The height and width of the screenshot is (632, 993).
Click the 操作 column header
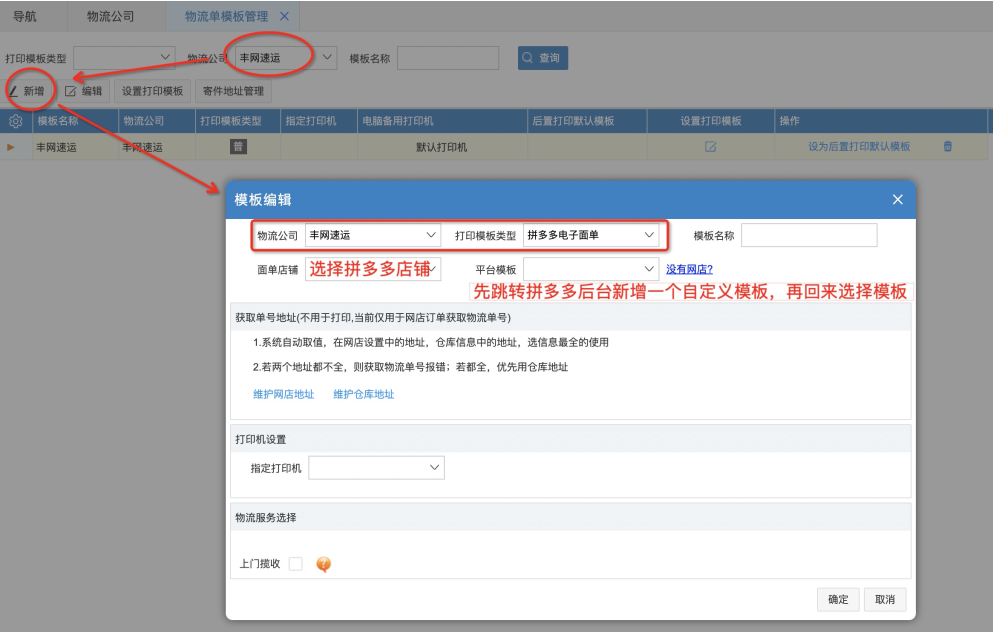coord(880,121)
